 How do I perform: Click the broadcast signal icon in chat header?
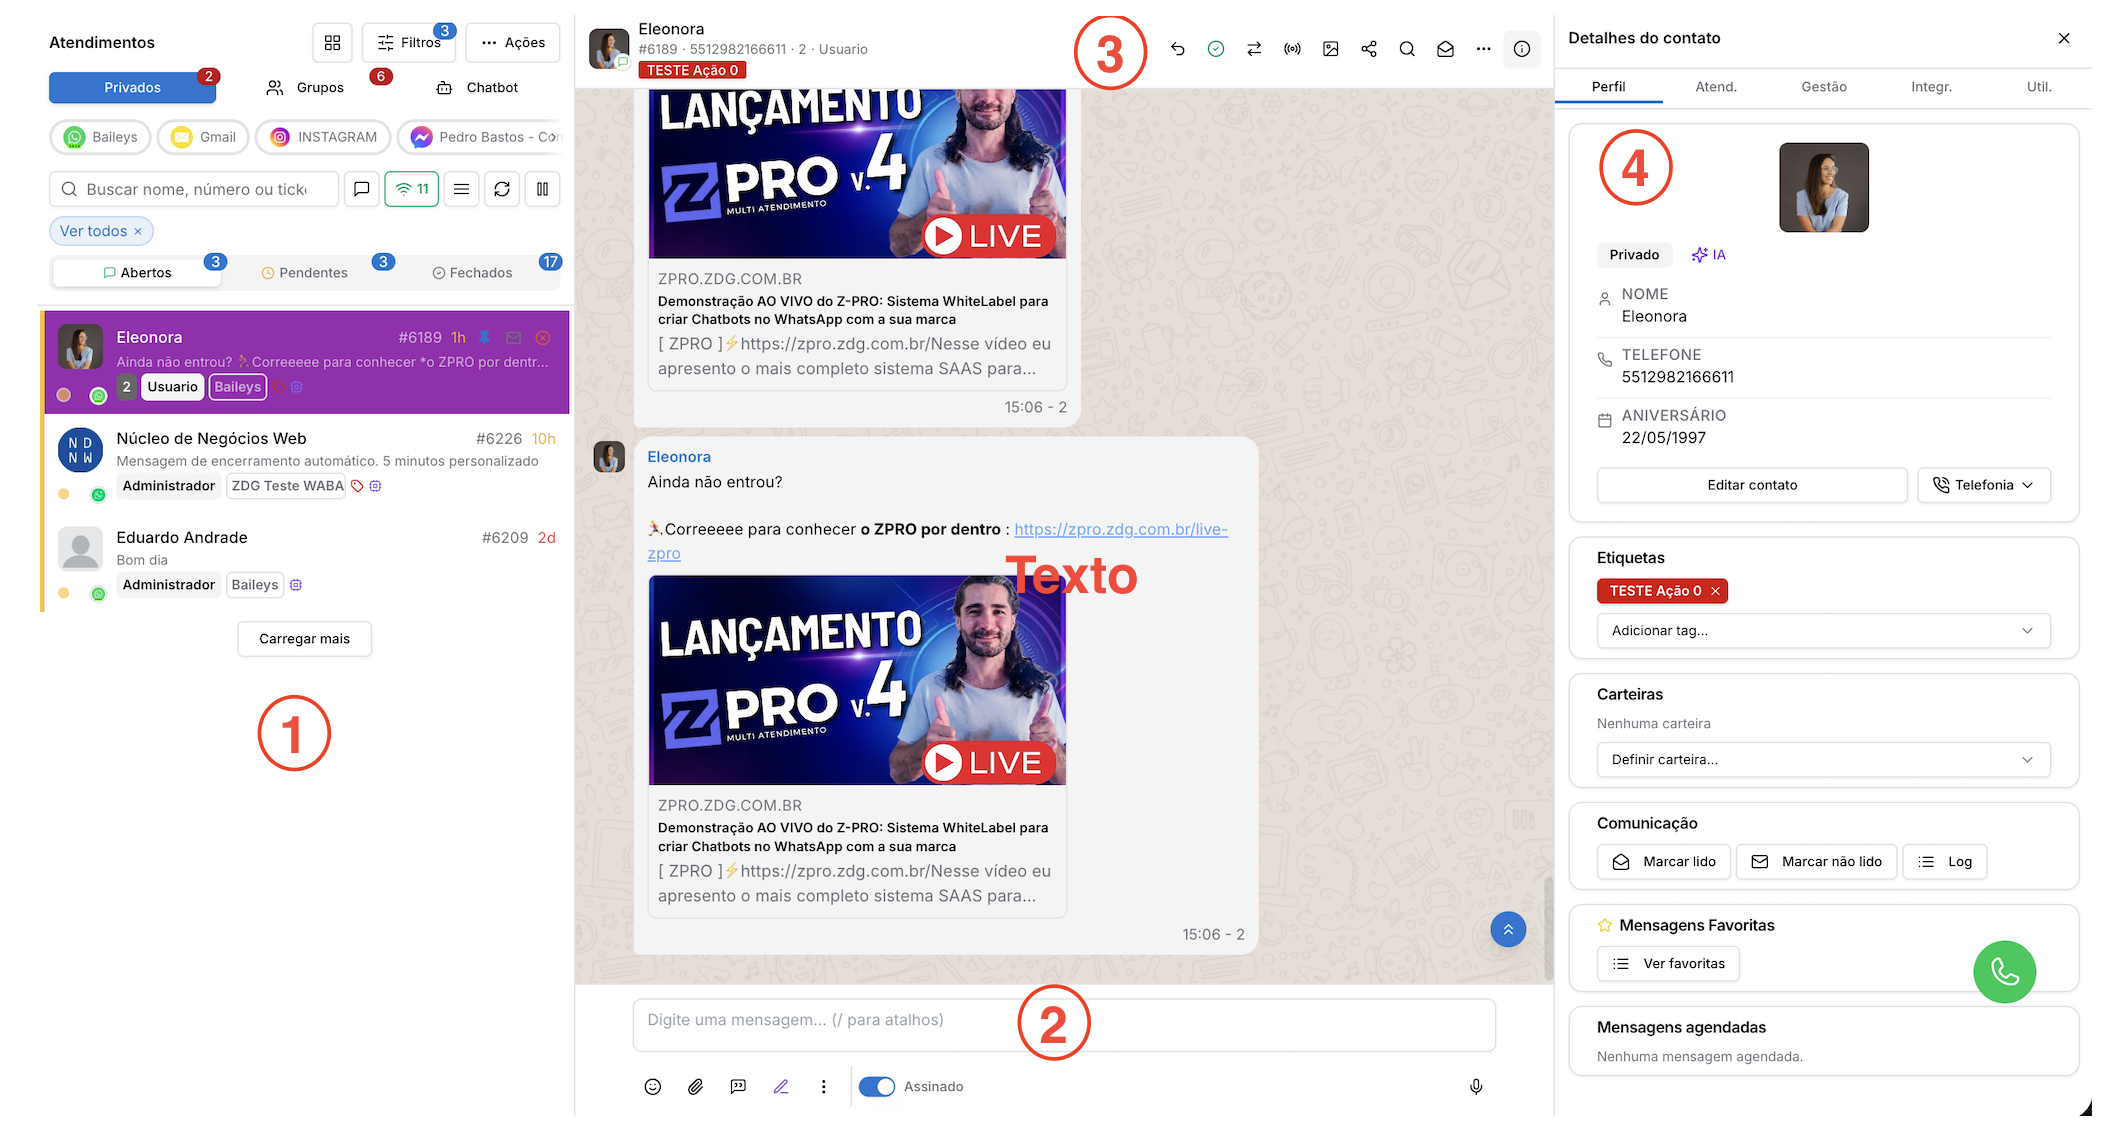pyautogui.click(x=1292, y=49)
